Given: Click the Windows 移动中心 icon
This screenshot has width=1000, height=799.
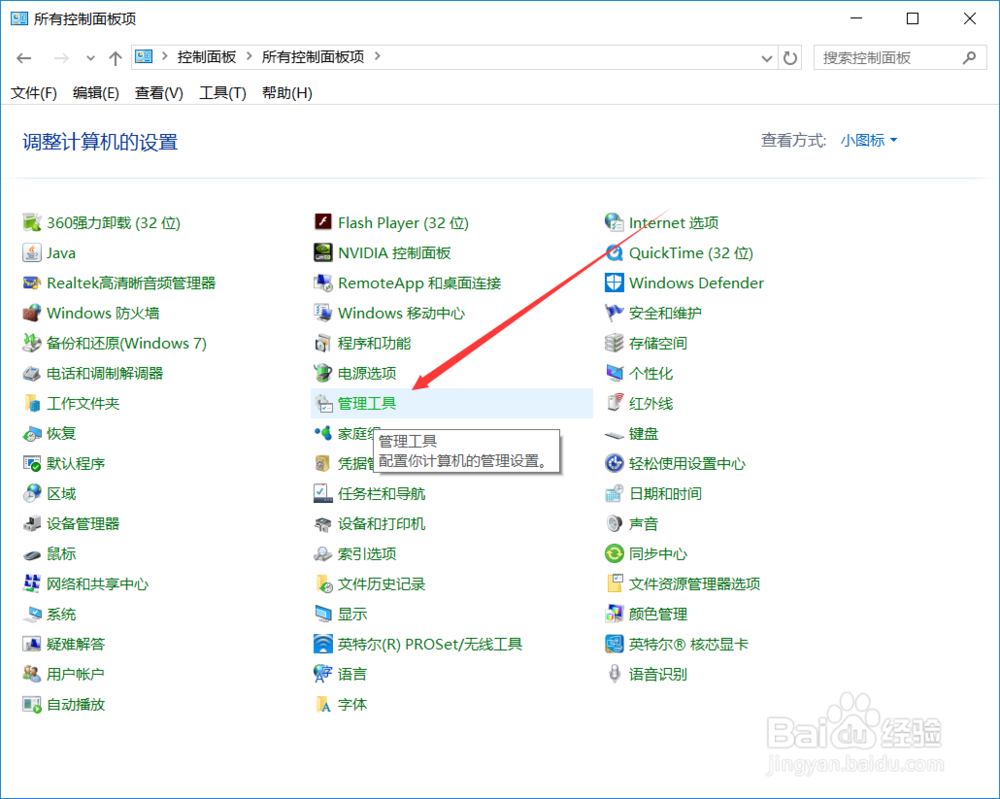Looking at the screenshot, I should point(323,313).
